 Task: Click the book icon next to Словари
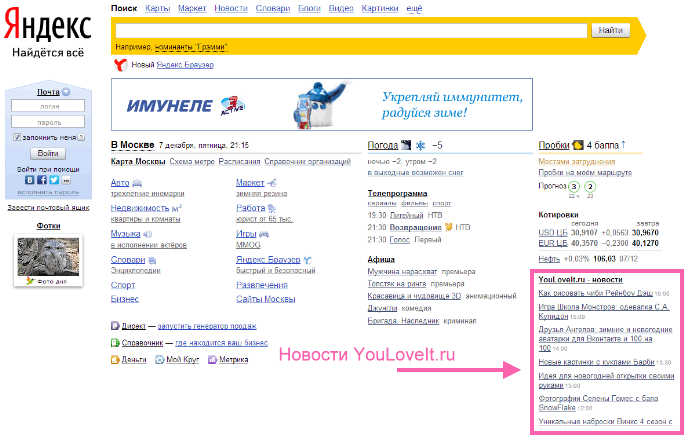(152, 260)
